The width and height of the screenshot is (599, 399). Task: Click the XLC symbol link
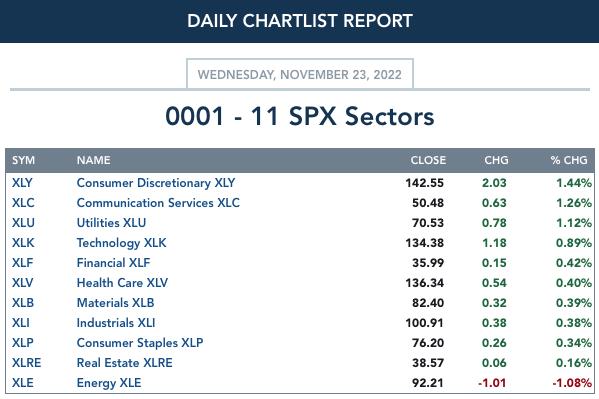[x=23, y=203]
